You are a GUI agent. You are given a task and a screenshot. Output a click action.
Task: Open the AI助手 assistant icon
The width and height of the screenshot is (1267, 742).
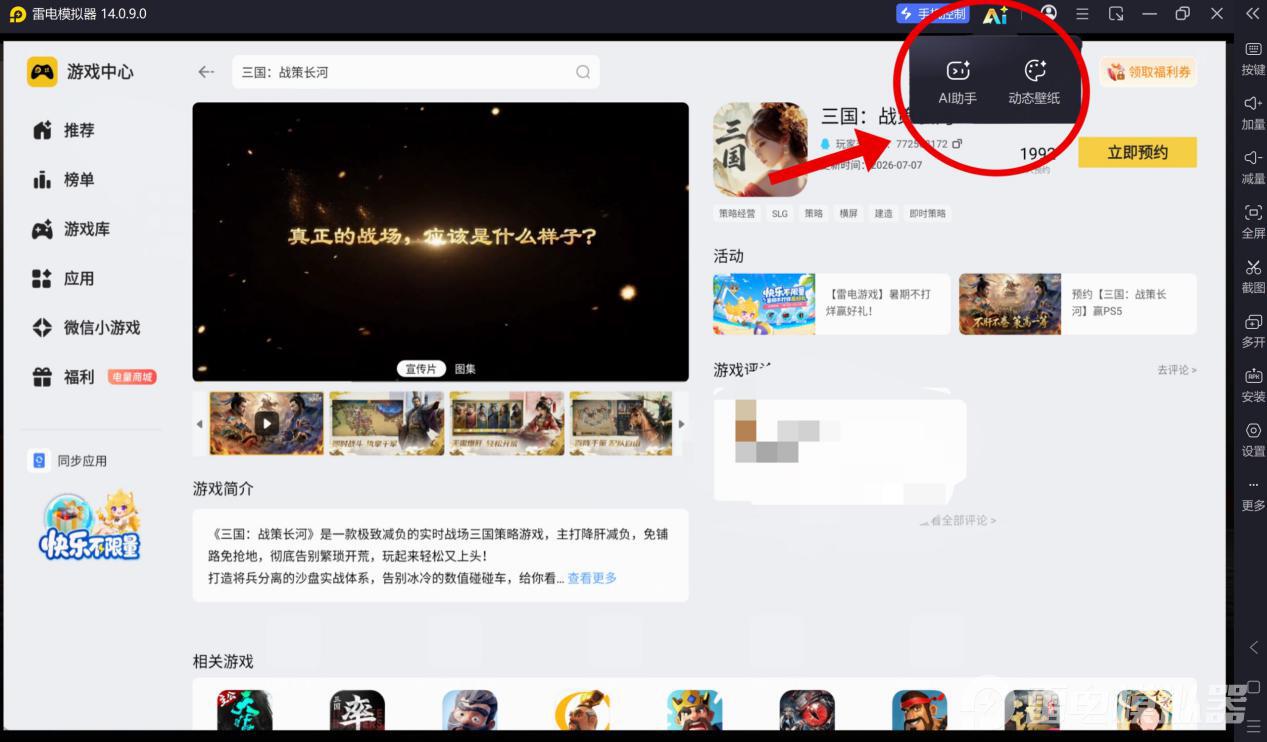click(x=957, y=71)
